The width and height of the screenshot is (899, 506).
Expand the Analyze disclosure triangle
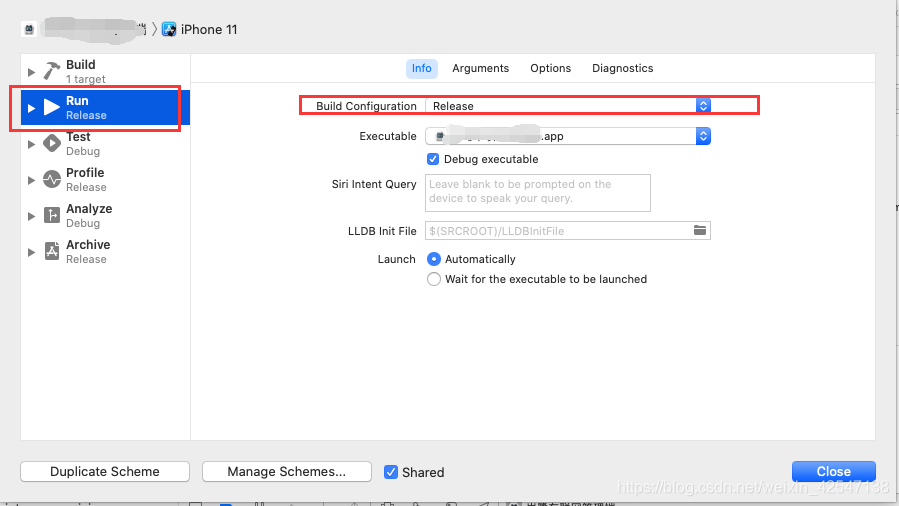pos(32,216)
